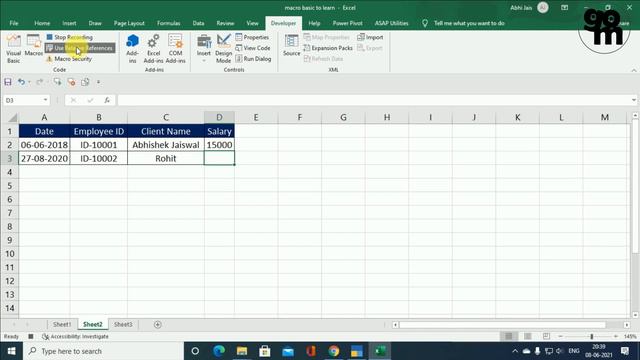Click the taskbar search box
This screenshot has height=360, width=640.
(x=104, y=351)
